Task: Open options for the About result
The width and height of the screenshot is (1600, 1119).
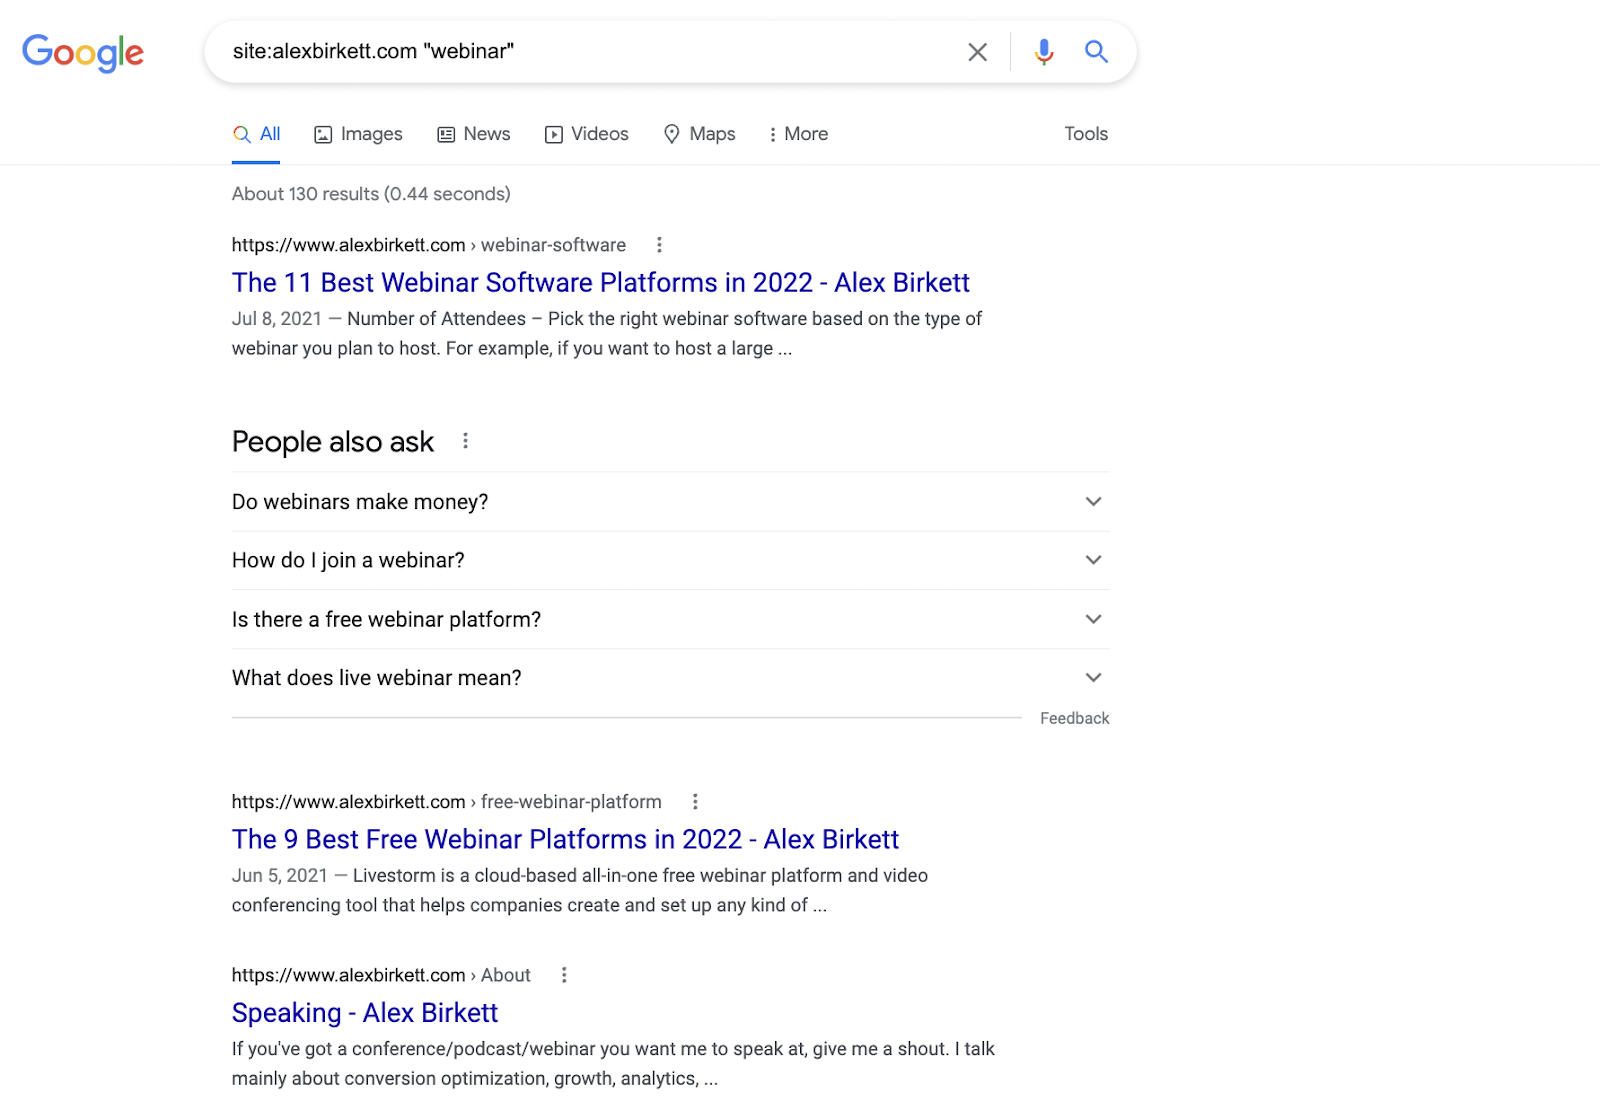Action: pos(564,975)
